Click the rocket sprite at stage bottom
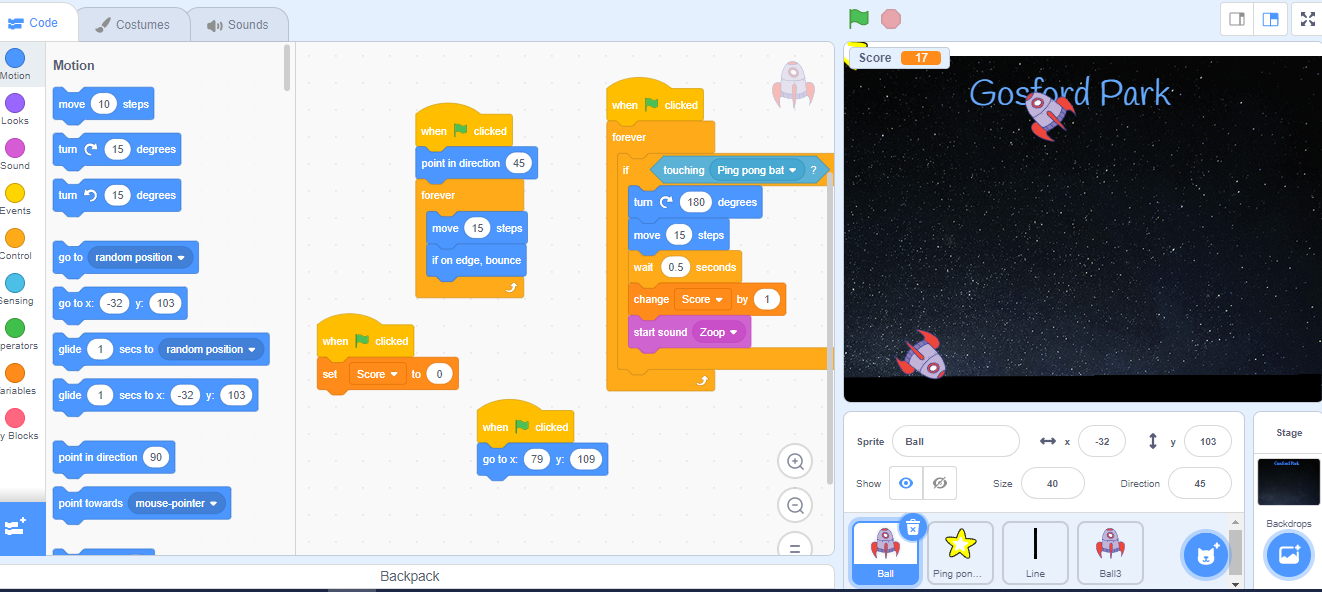 point(922,356)
